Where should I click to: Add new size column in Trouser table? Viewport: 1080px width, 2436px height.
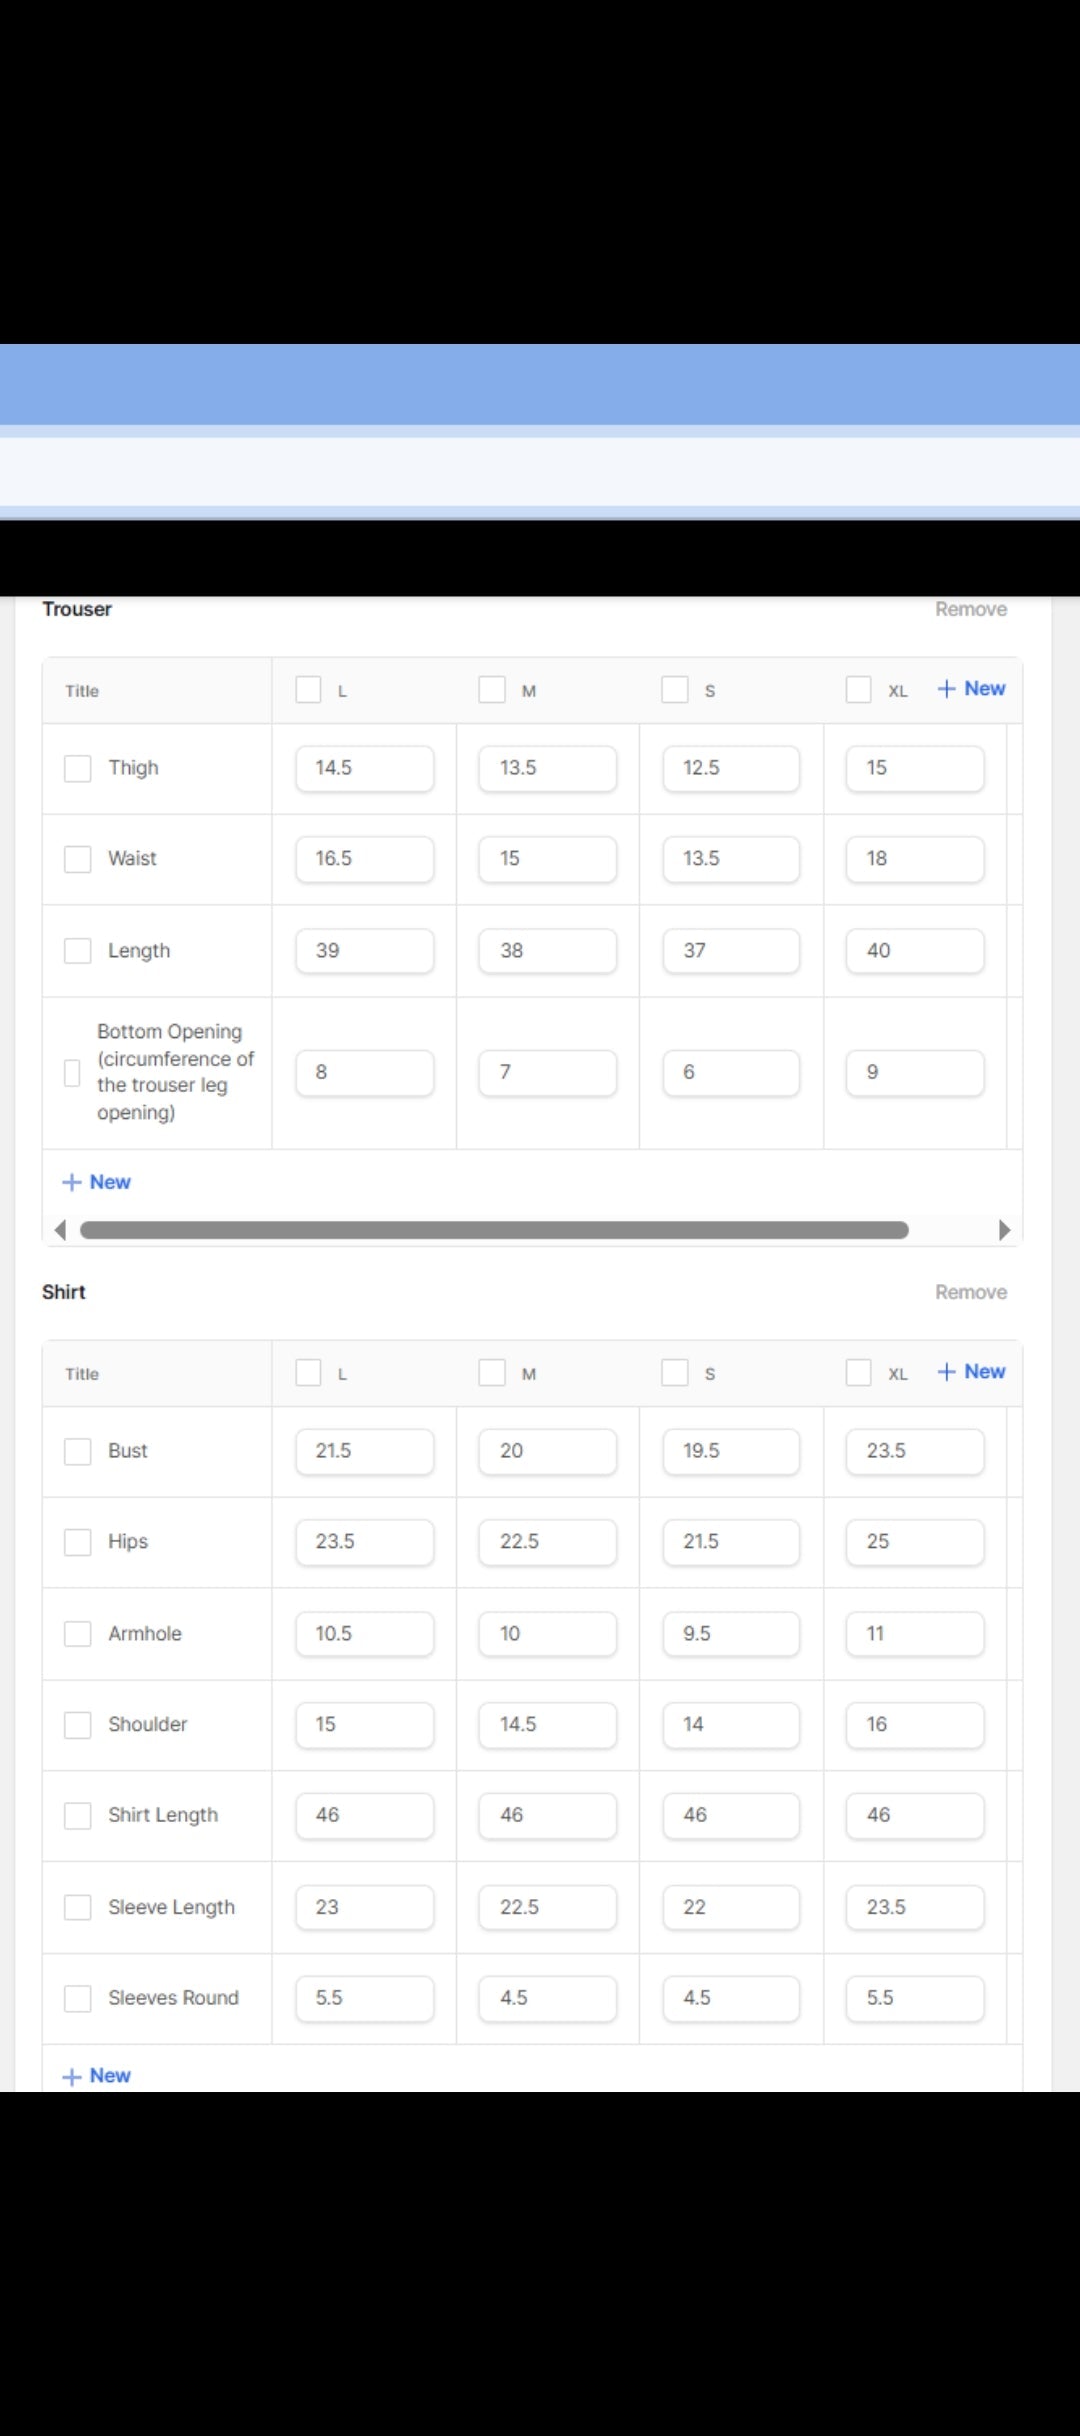point(971,689)
